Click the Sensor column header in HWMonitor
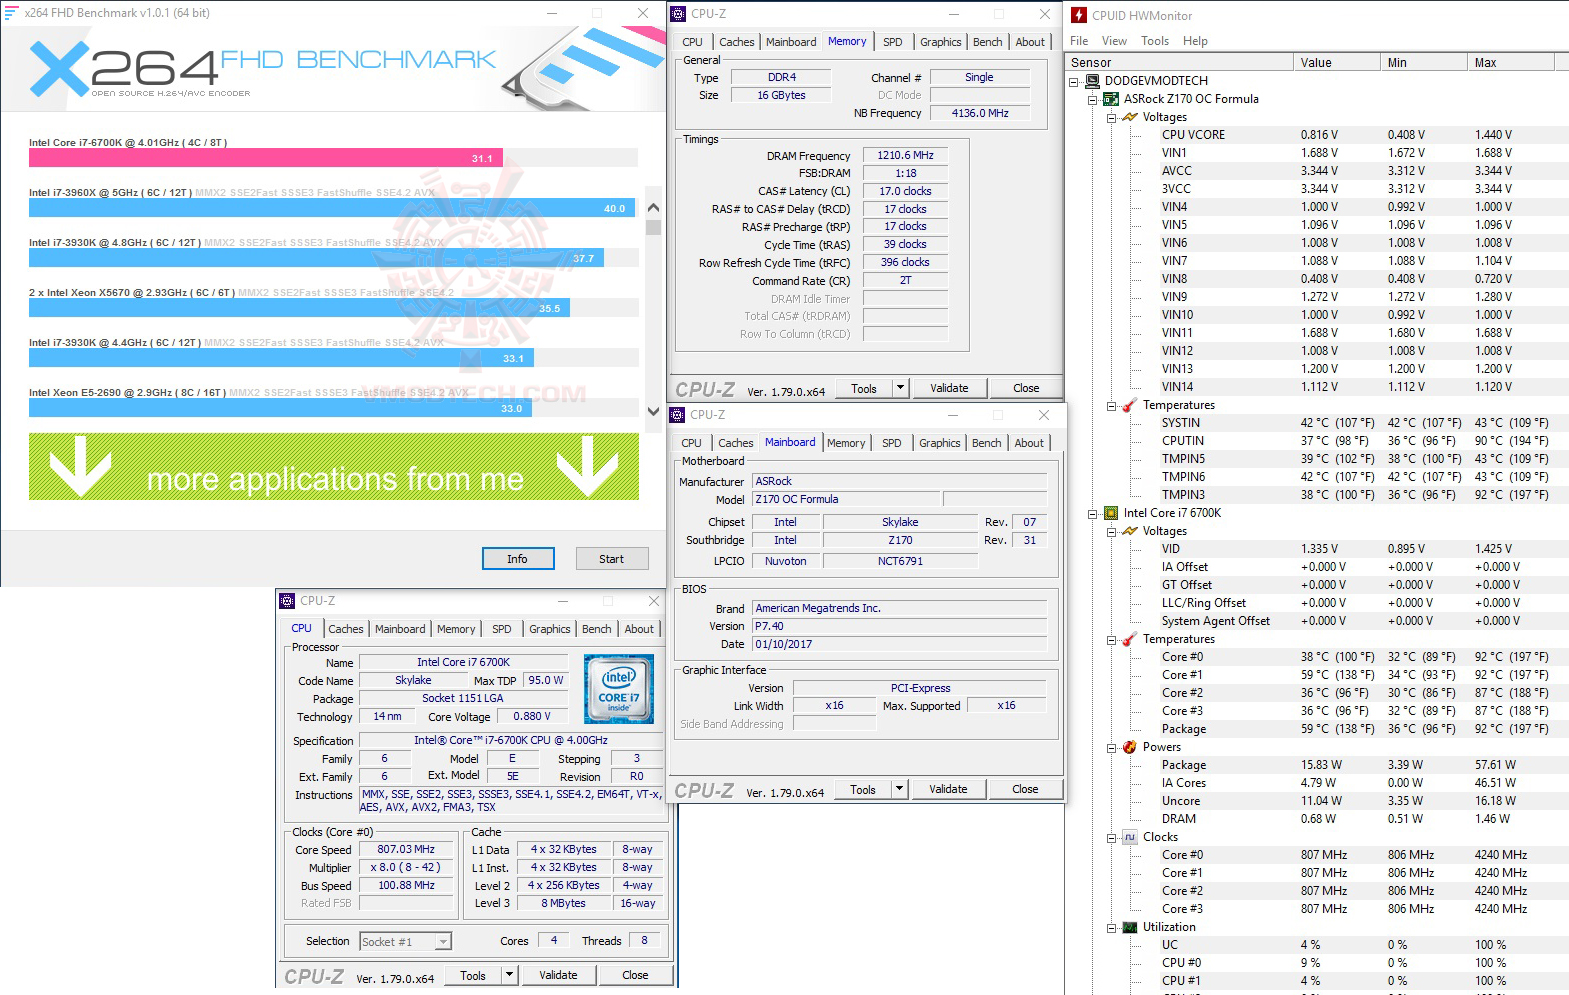 click(x=1178, y=62)
